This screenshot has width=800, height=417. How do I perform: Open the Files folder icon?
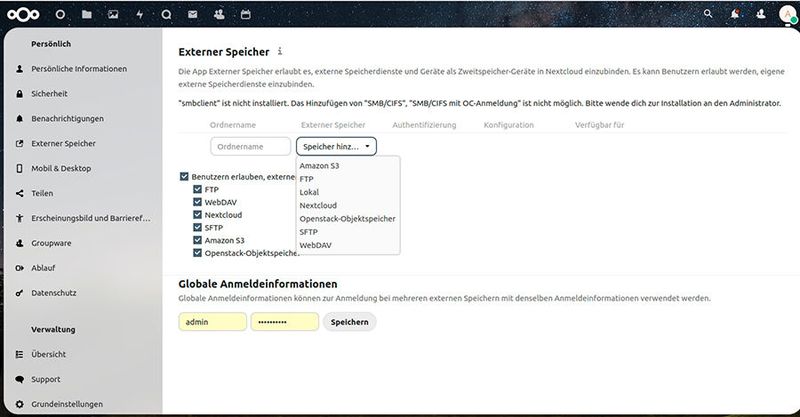click(x=87, y=15)
